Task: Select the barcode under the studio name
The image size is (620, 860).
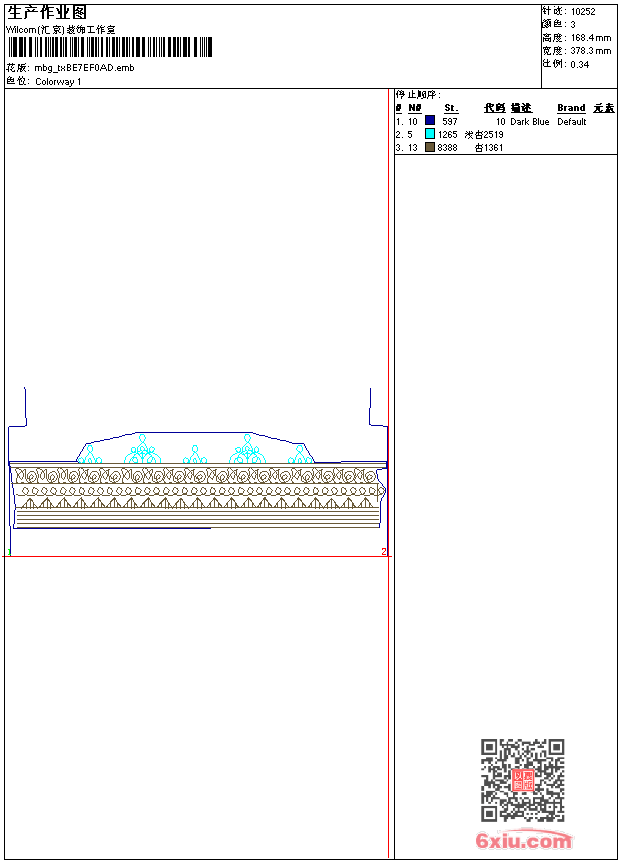Action: pos(110,47)
